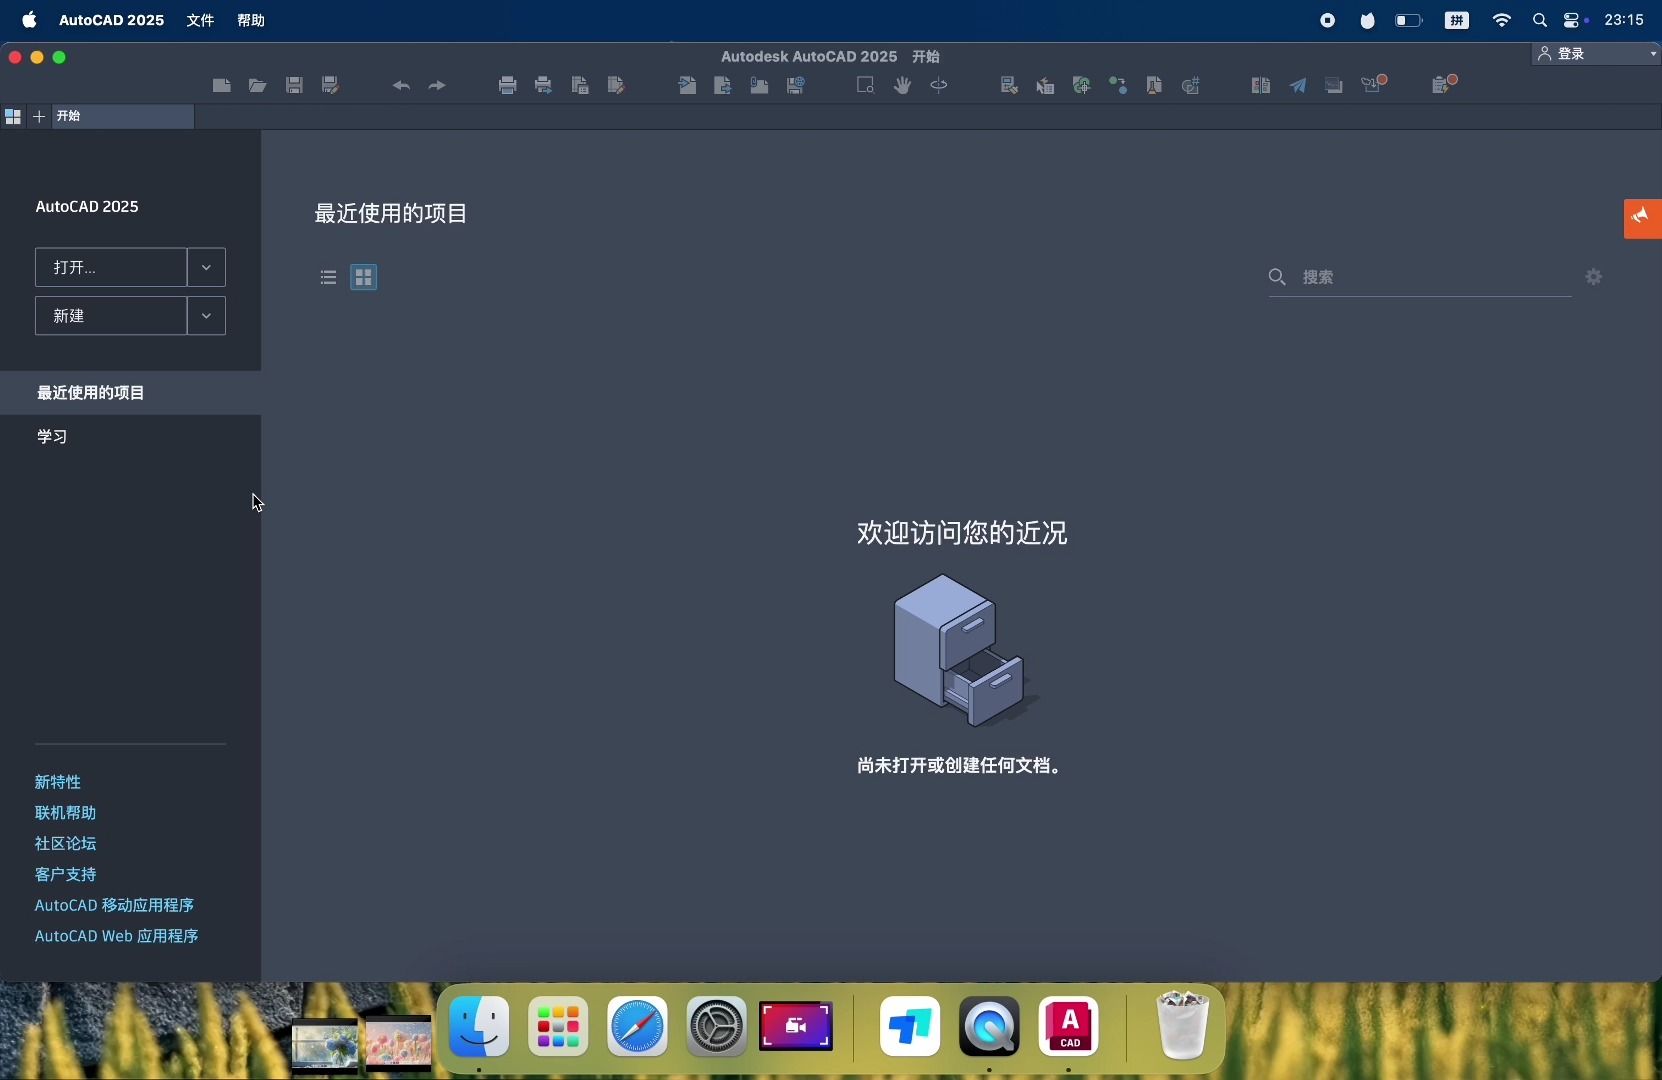
Task: Click the 新建 button
Action: 111,316
